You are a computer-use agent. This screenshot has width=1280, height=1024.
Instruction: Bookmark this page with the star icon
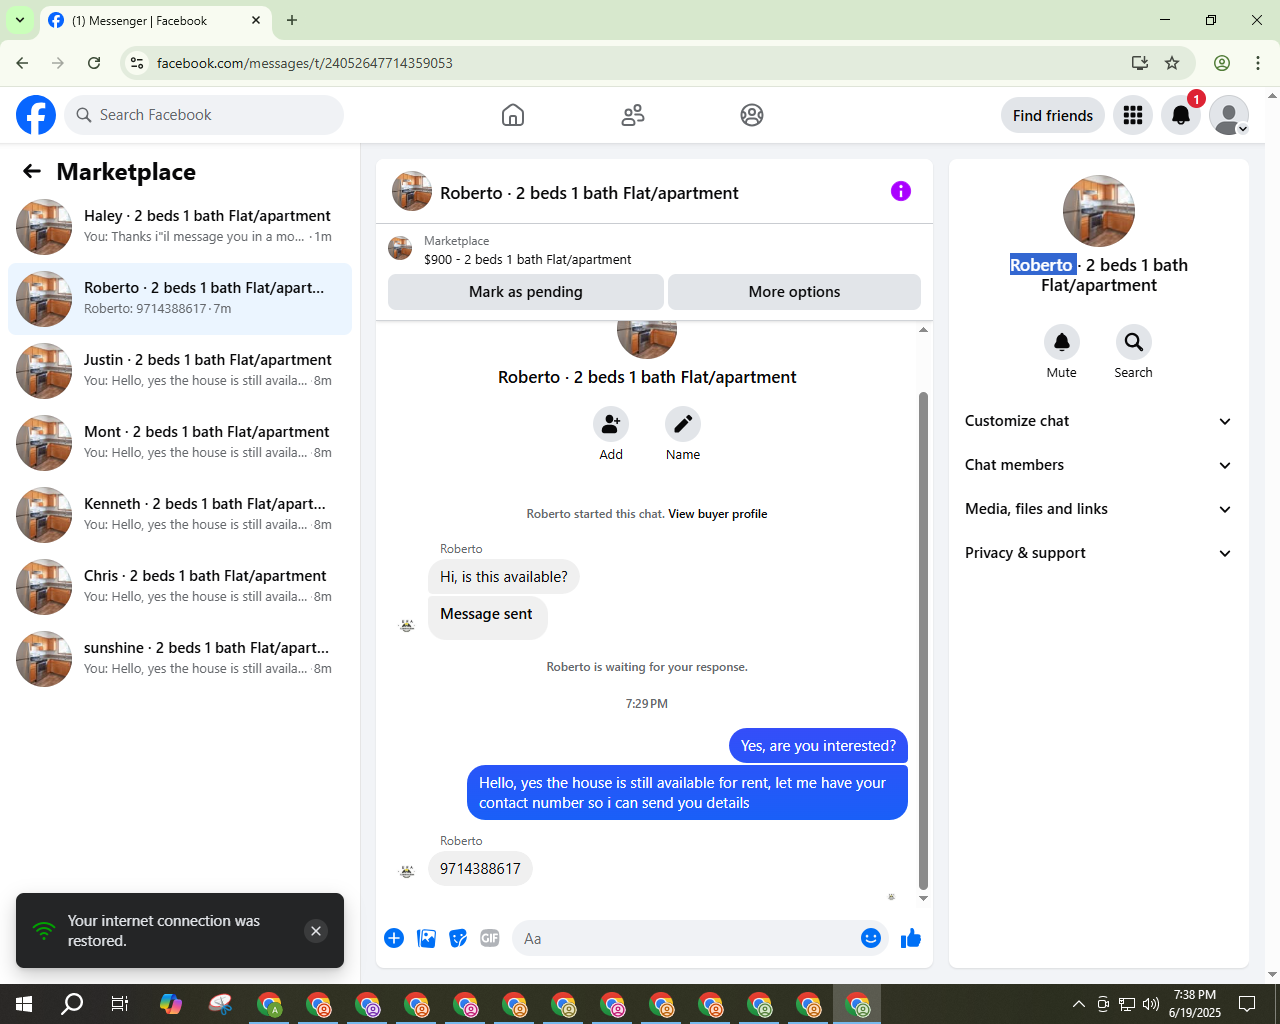tap(1172, 63)
